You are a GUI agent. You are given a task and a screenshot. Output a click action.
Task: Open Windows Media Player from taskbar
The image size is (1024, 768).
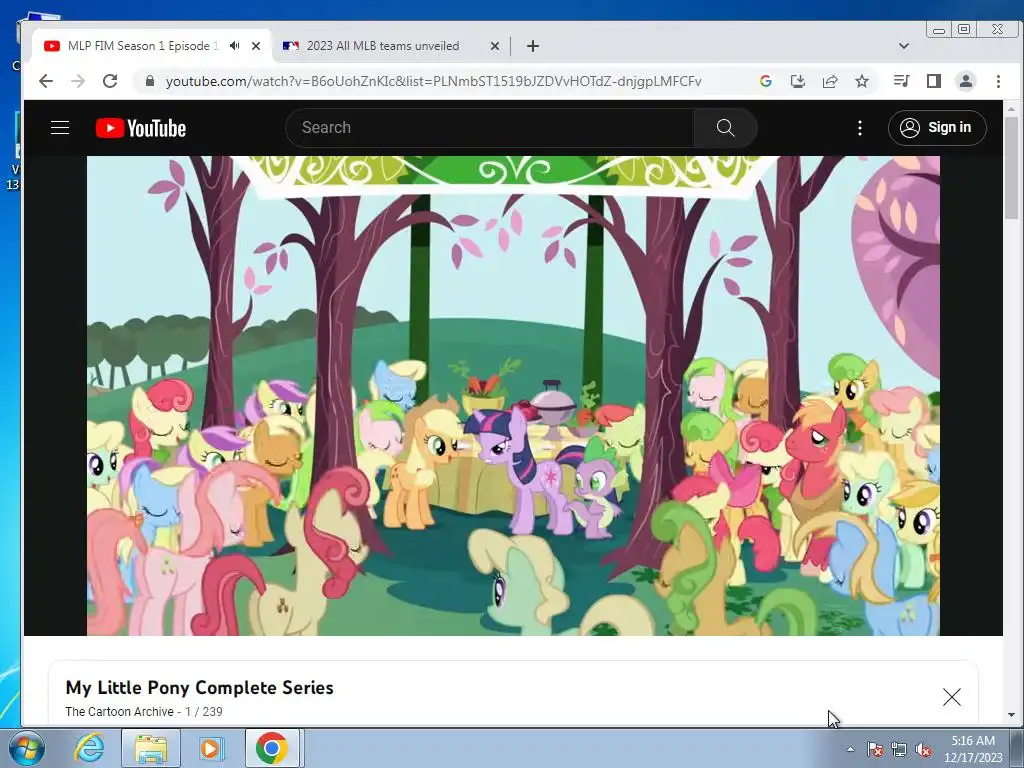(x=210, y=748)
